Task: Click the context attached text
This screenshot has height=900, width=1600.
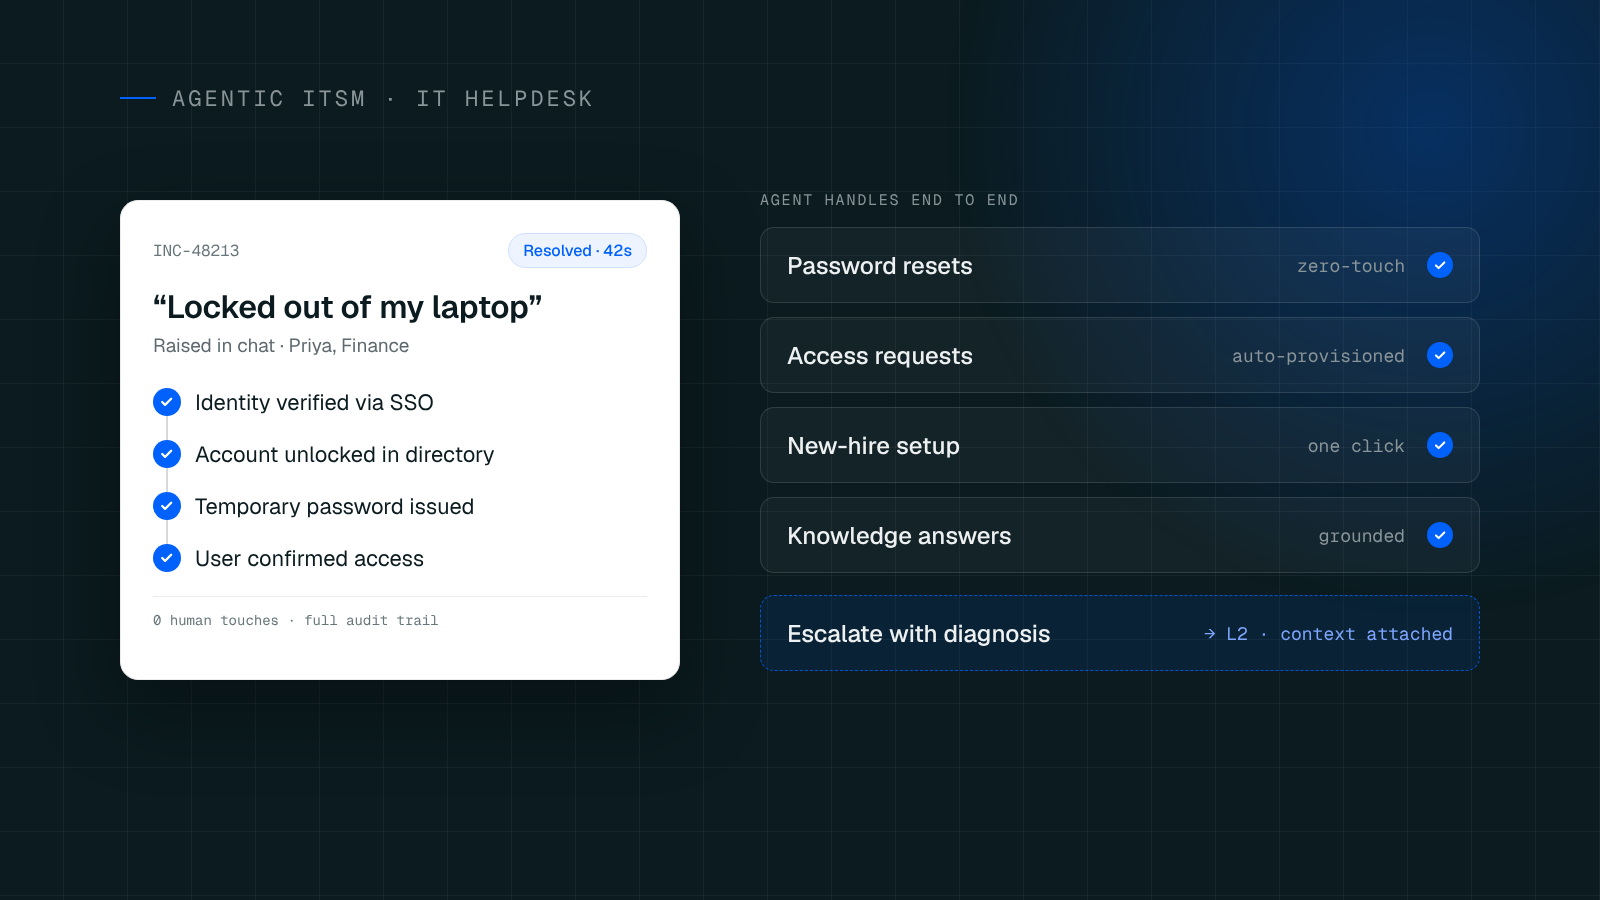Action: pos(1366,634)
